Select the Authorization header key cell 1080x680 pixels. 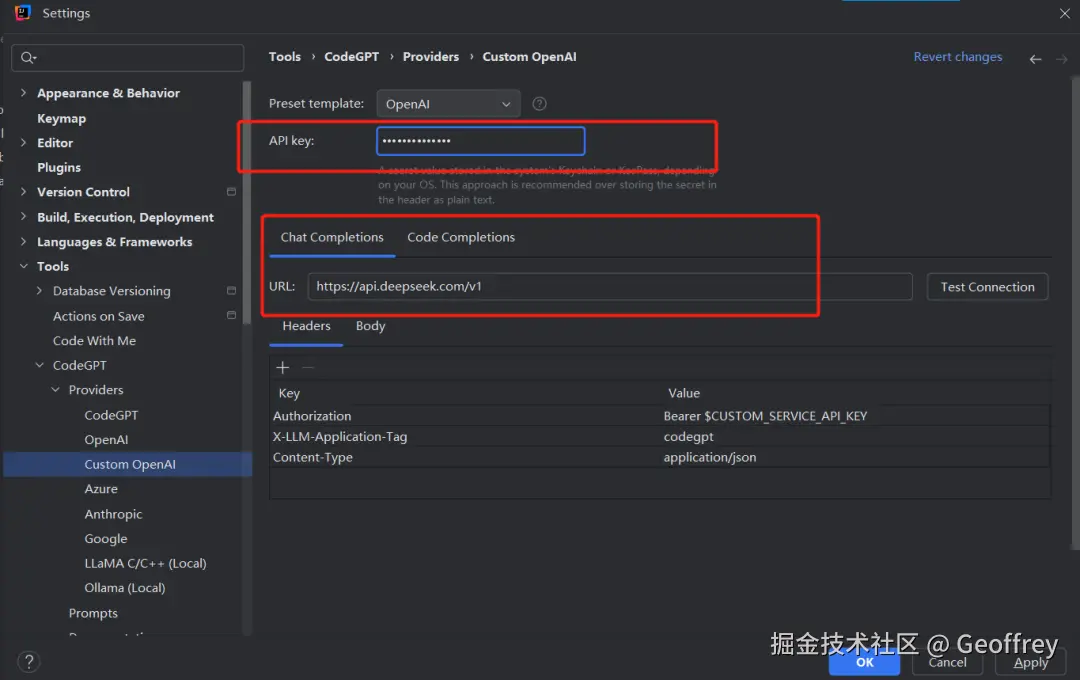(465, 416)
